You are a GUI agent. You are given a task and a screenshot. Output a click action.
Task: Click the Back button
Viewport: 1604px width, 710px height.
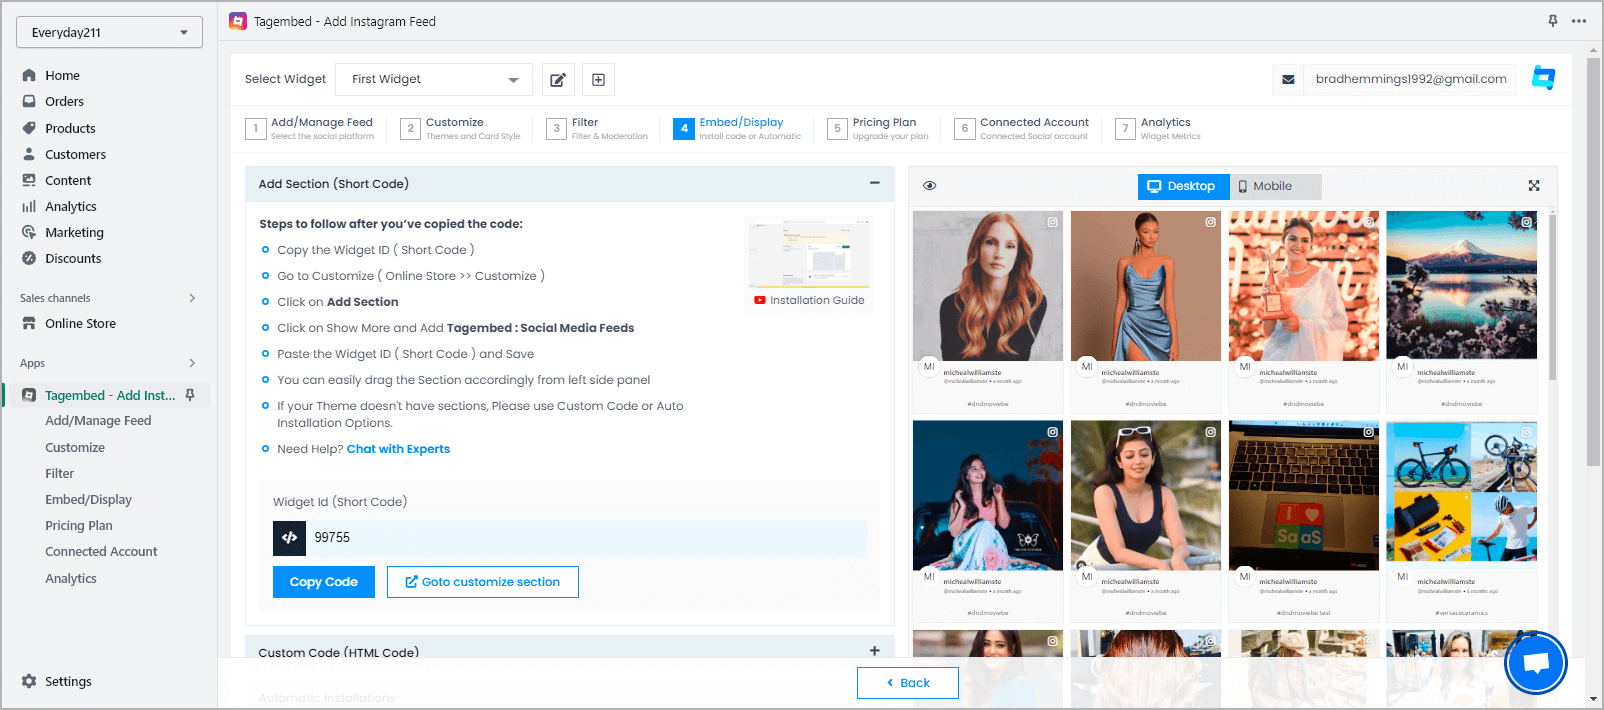tap(908, 683)
